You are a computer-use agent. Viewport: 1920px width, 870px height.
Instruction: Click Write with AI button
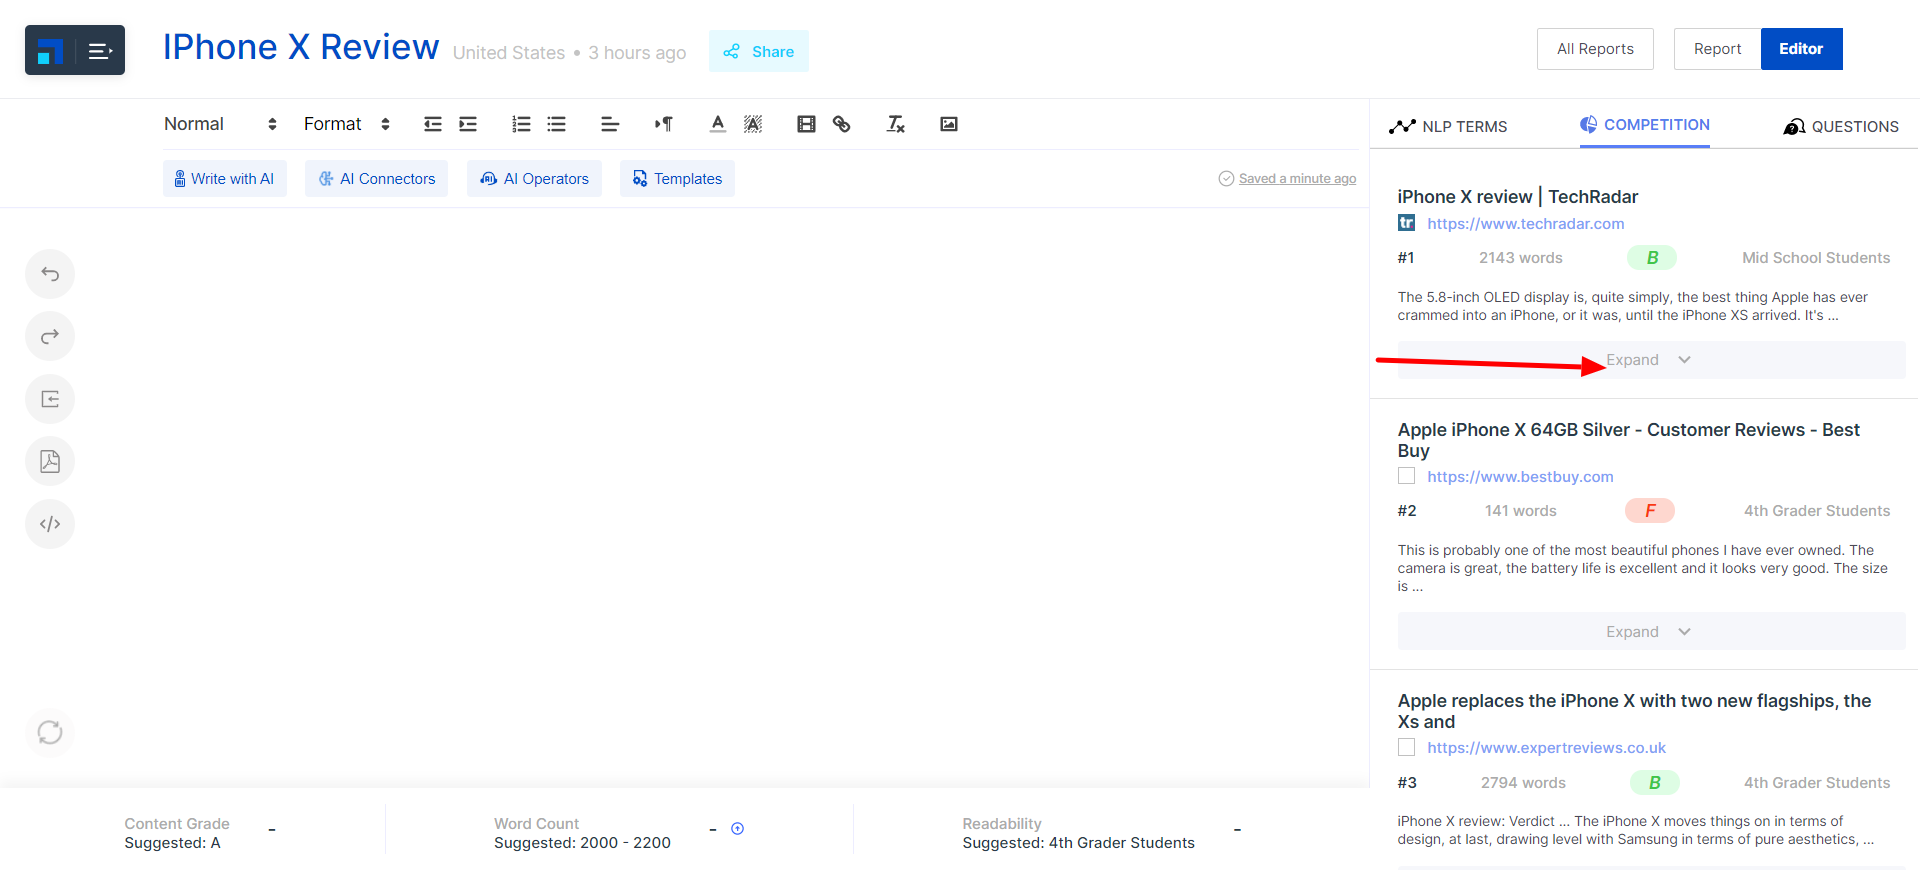225,179
